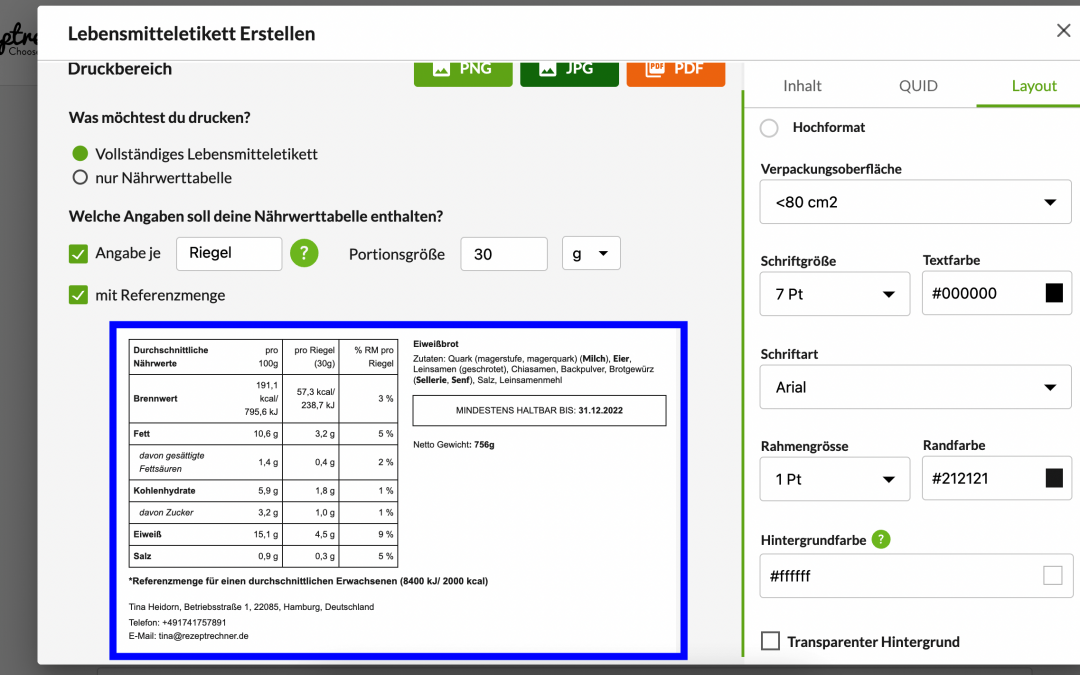Open help icon beside Hintergrundfarbe
This screenshot has height=675, width=1080.
coord(880,539)
